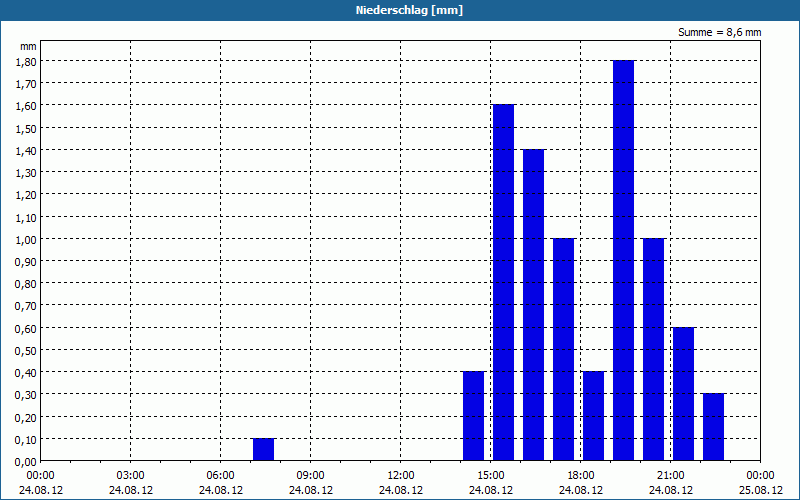Click the 06:00 time axis label
The width and height of the screenshot is (800, 500).
coord(220,476)
